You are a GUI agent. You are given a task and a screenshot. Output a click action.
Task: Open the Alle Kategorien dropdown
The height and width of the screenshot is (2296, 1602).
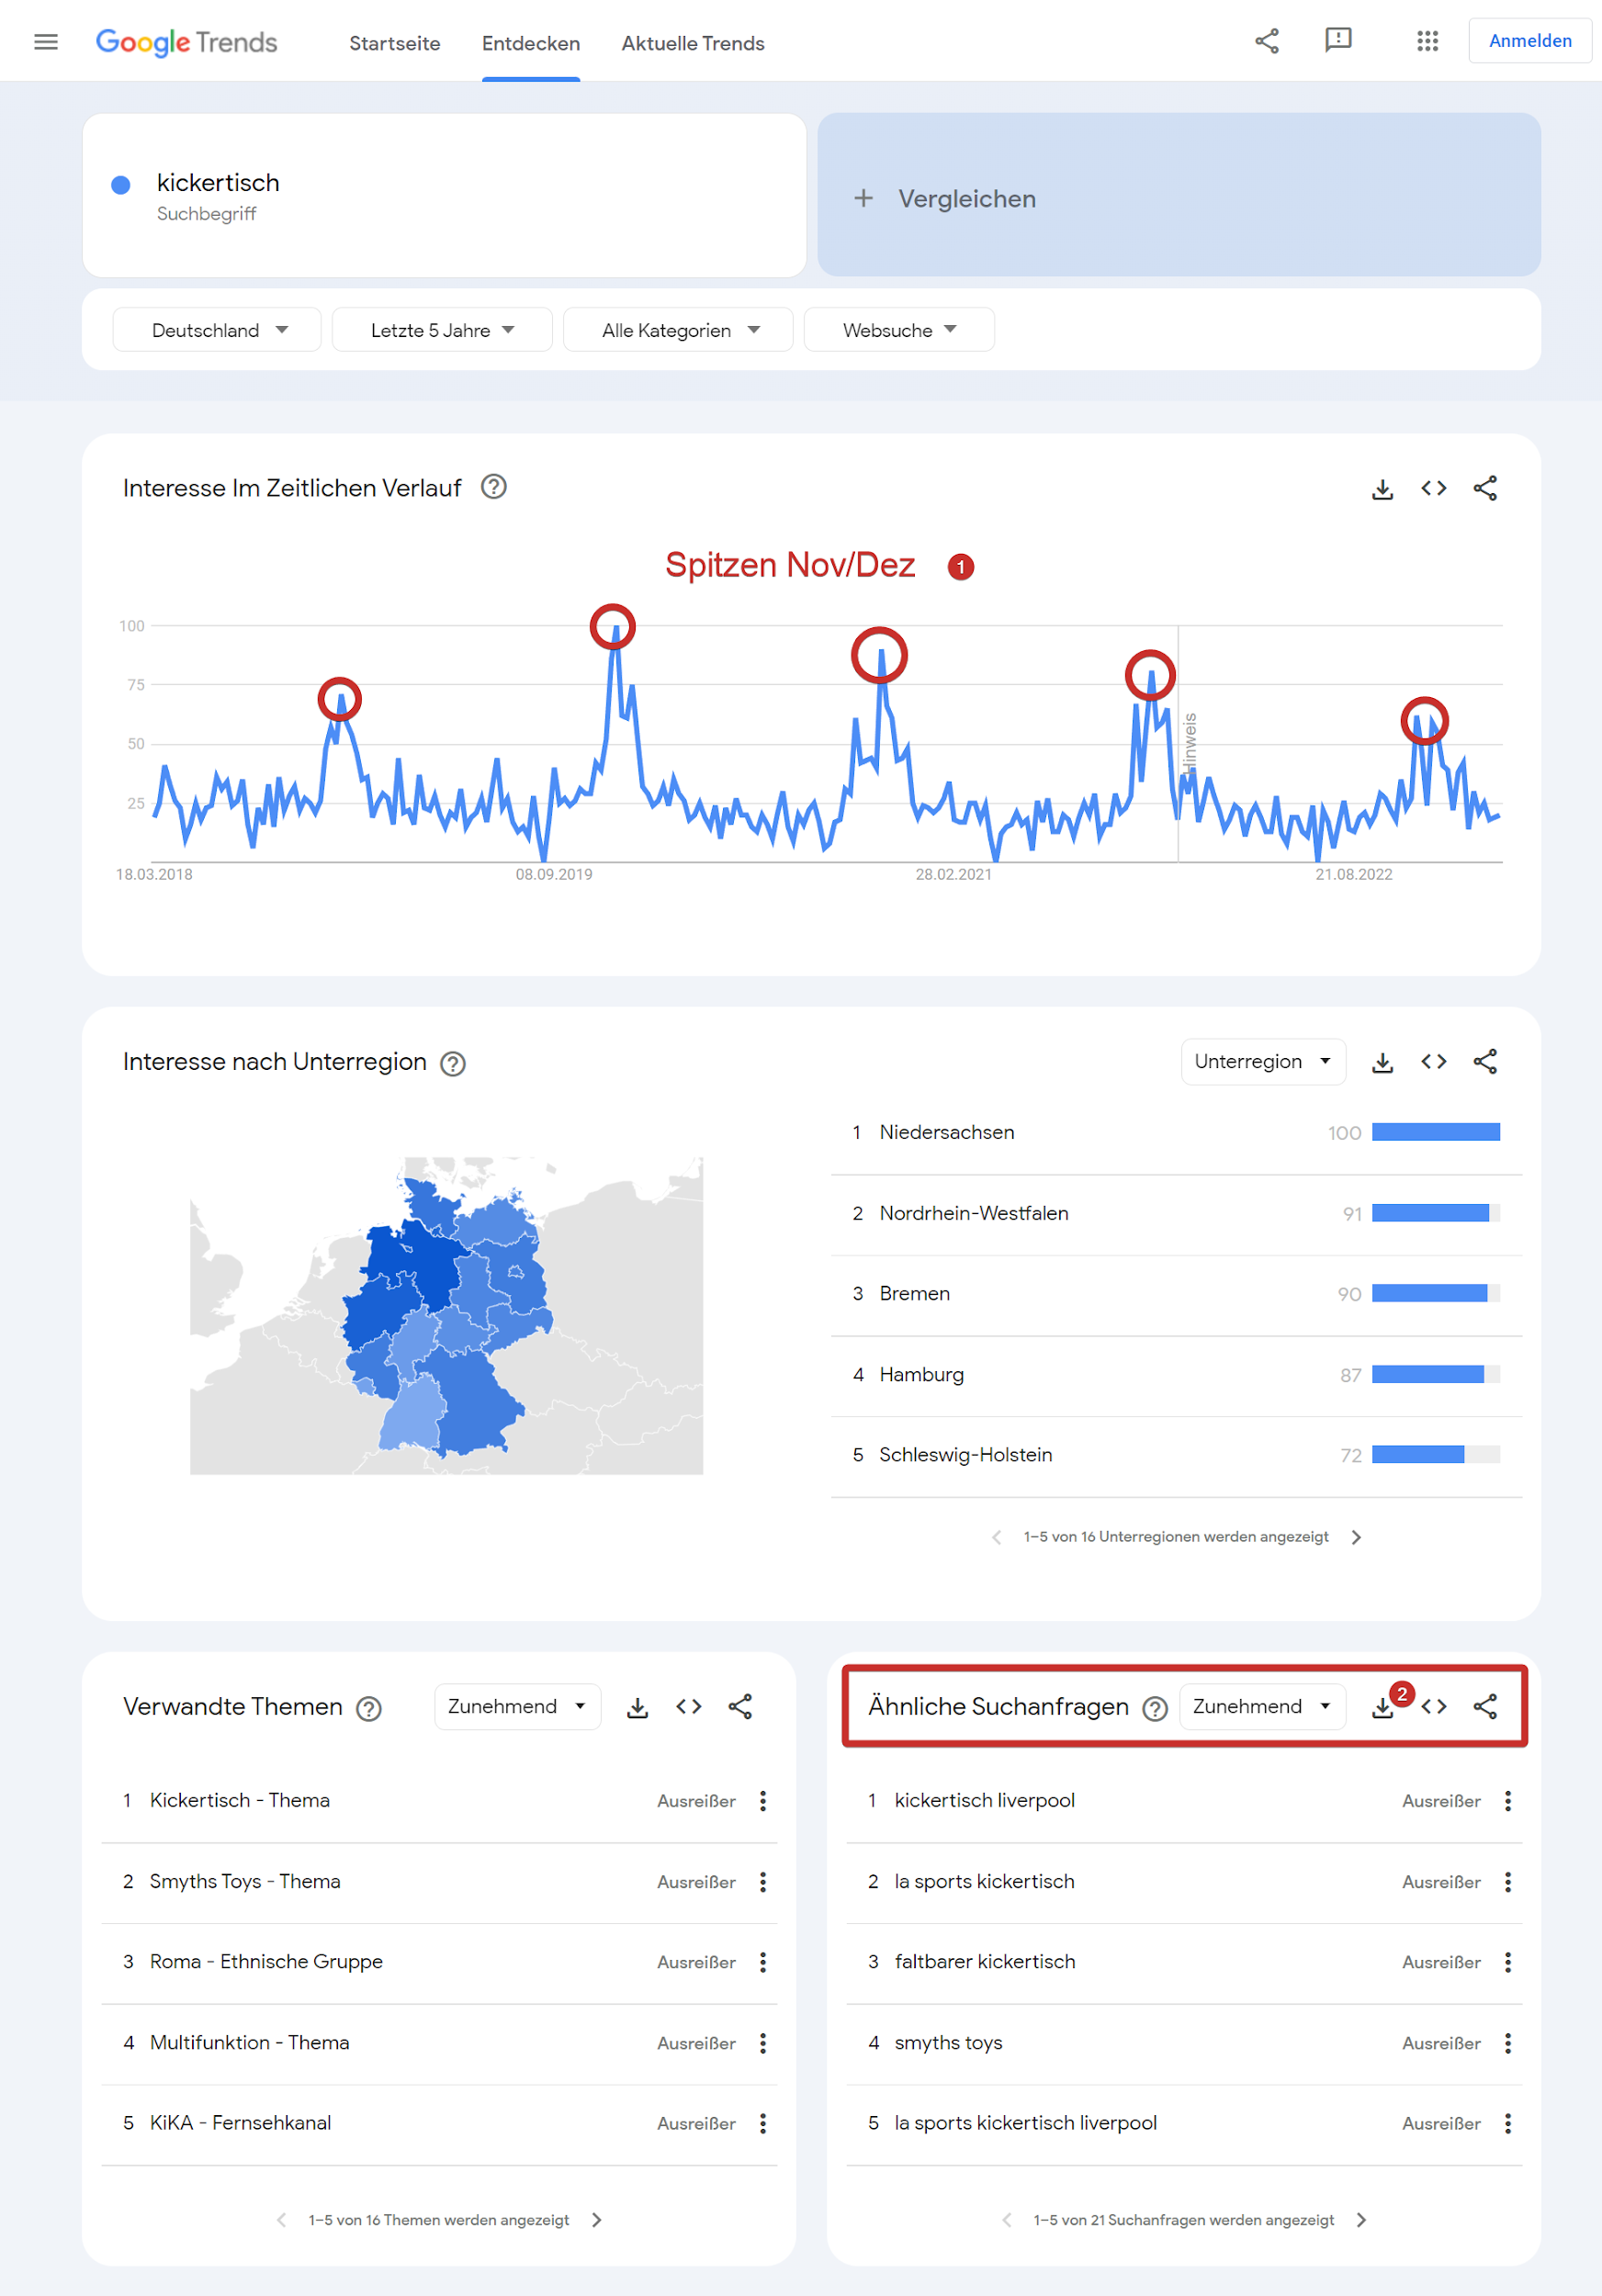678,330
